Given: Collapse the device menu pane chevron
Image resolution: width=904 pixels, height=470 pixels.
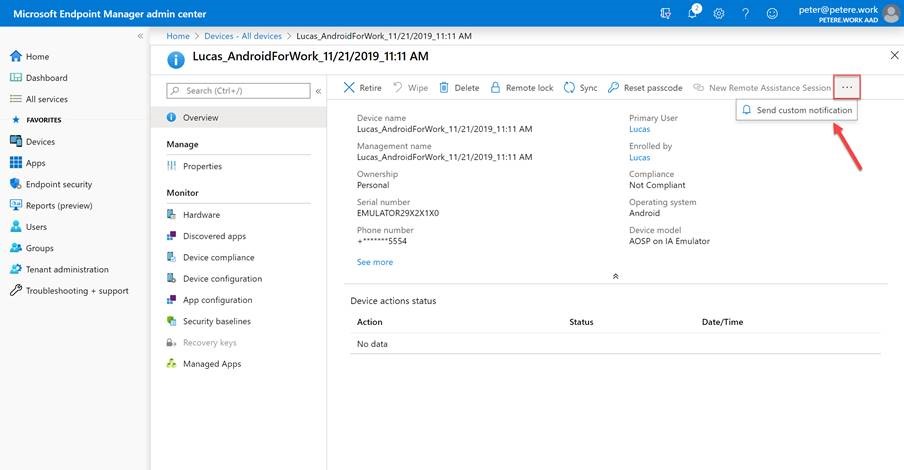Looking at the screenshot, I should (x=318, y=91).
